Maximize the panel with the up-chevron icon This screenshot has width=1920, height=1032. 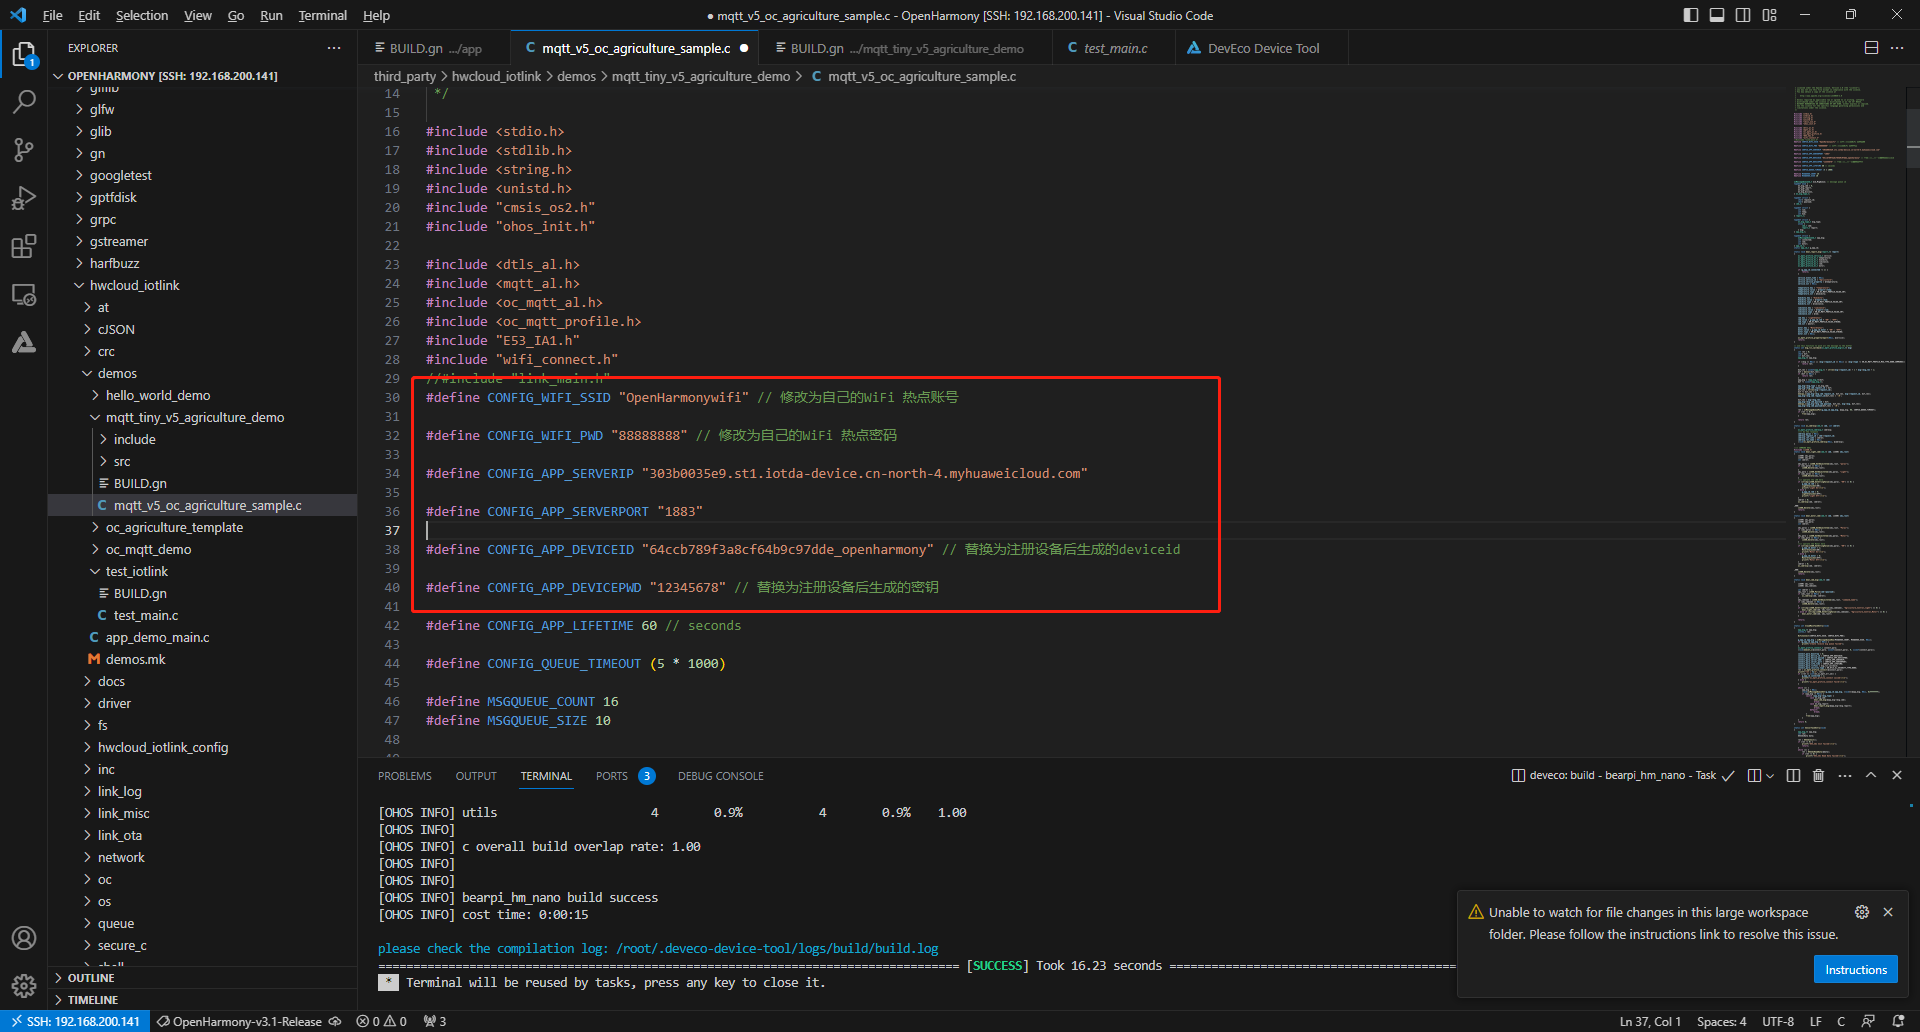[1871, 776]
